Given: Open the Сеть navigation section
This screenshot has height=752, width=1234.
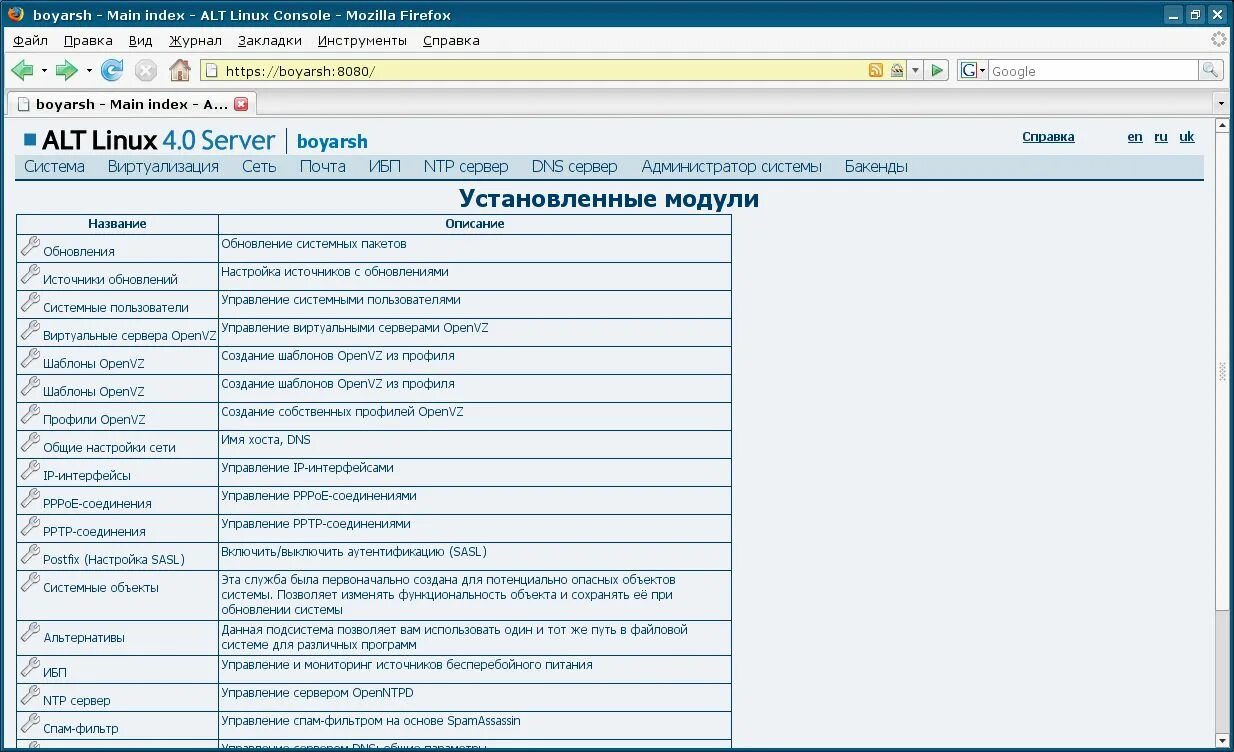Looking at the screenshot, I should pos(259,167).
